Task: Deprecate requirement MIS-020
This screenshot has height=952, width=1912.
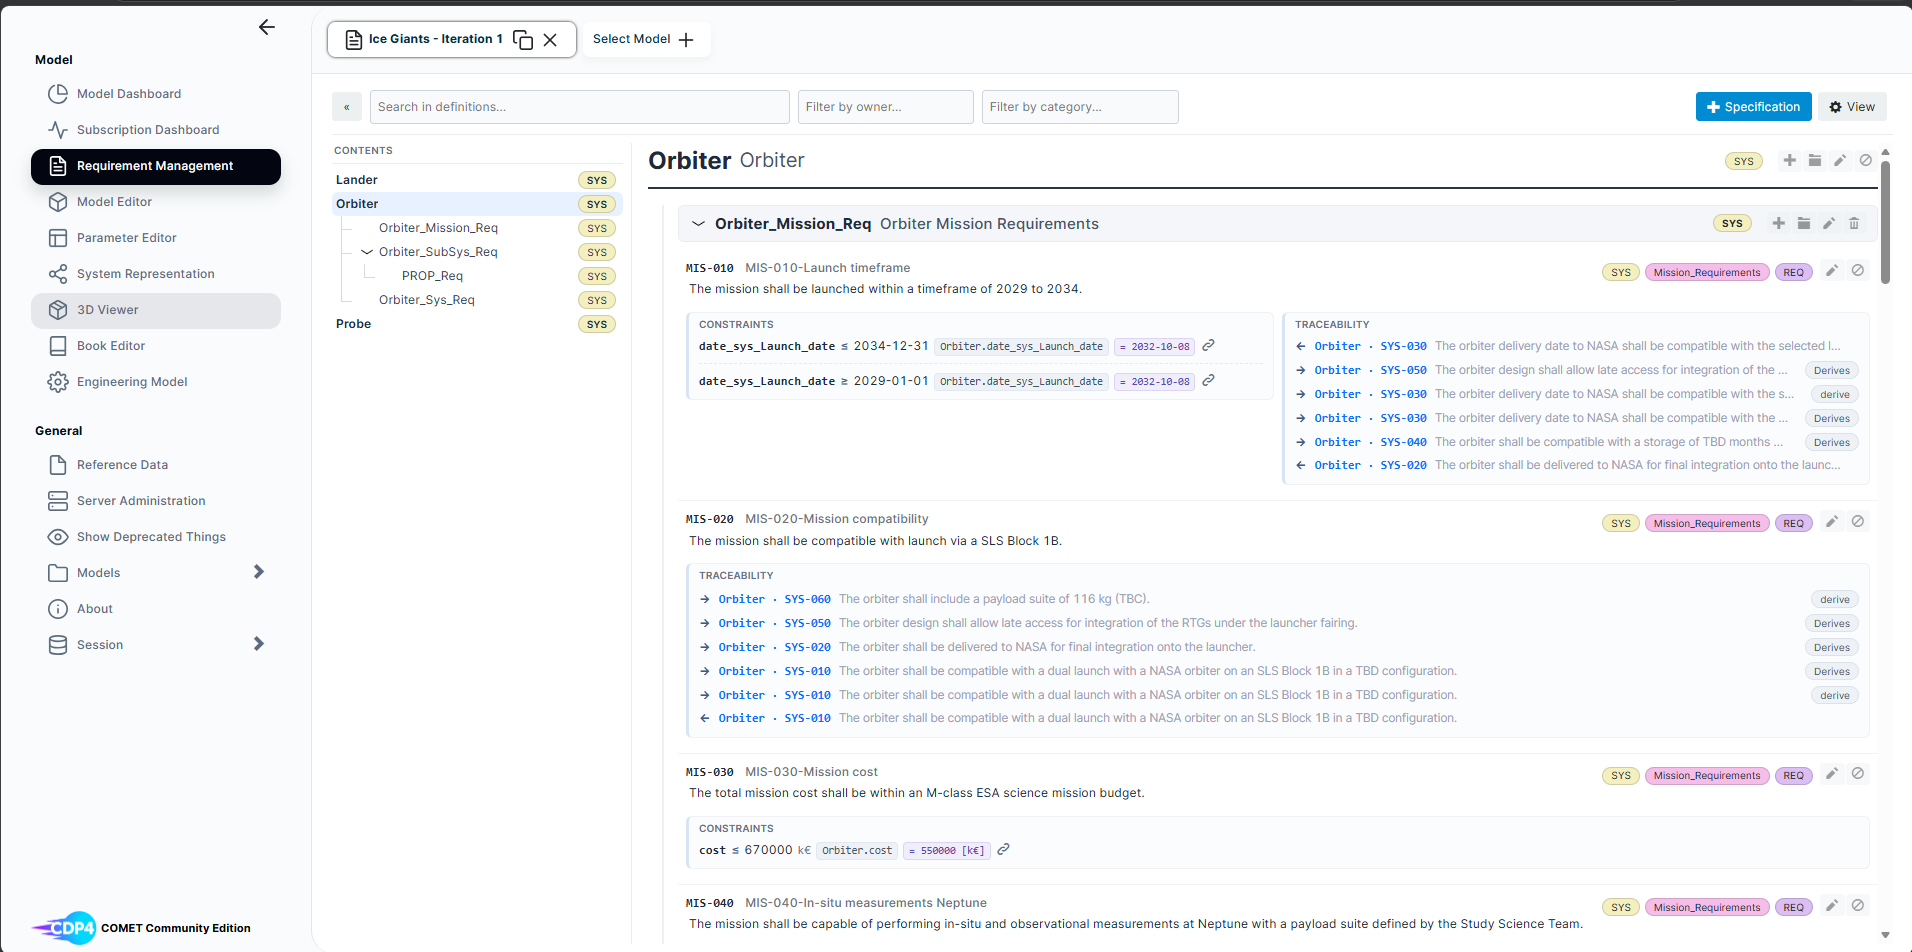Action: point(1857,521)
